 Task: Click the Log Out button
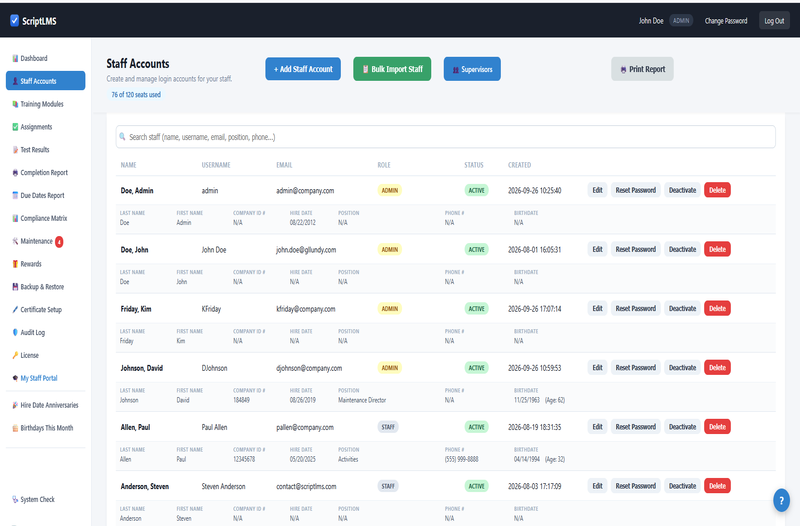point(774,20)
